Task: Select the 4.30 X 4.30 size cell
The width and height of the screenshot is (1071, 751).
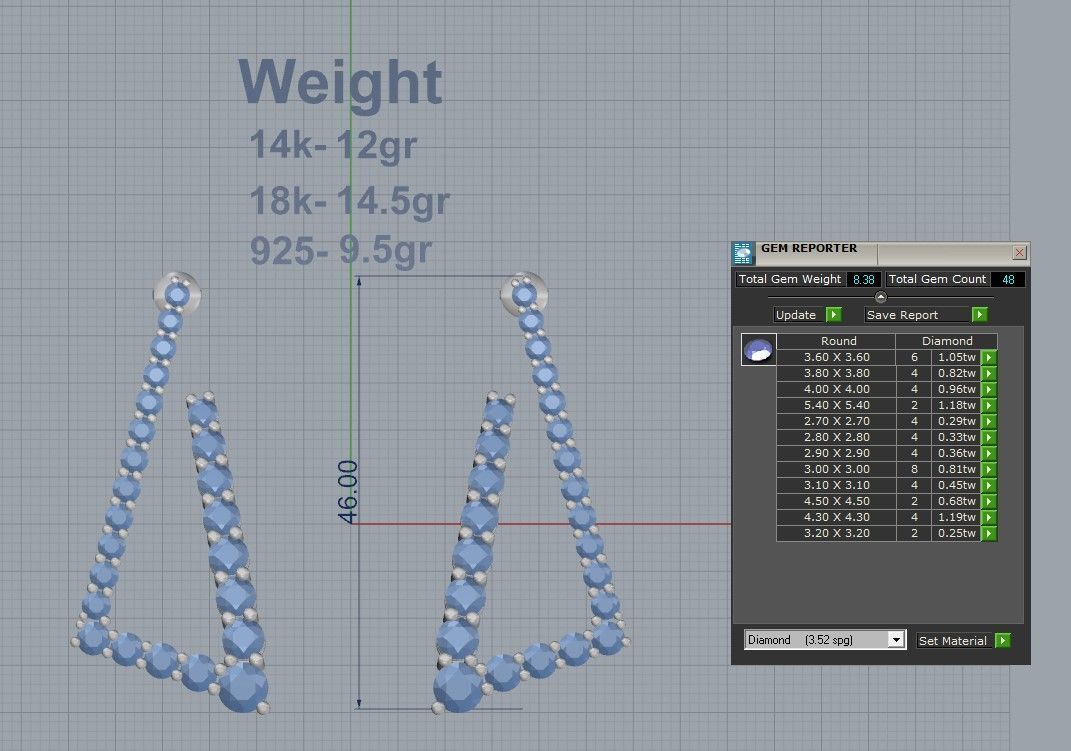Action: [x=837, y=518]
